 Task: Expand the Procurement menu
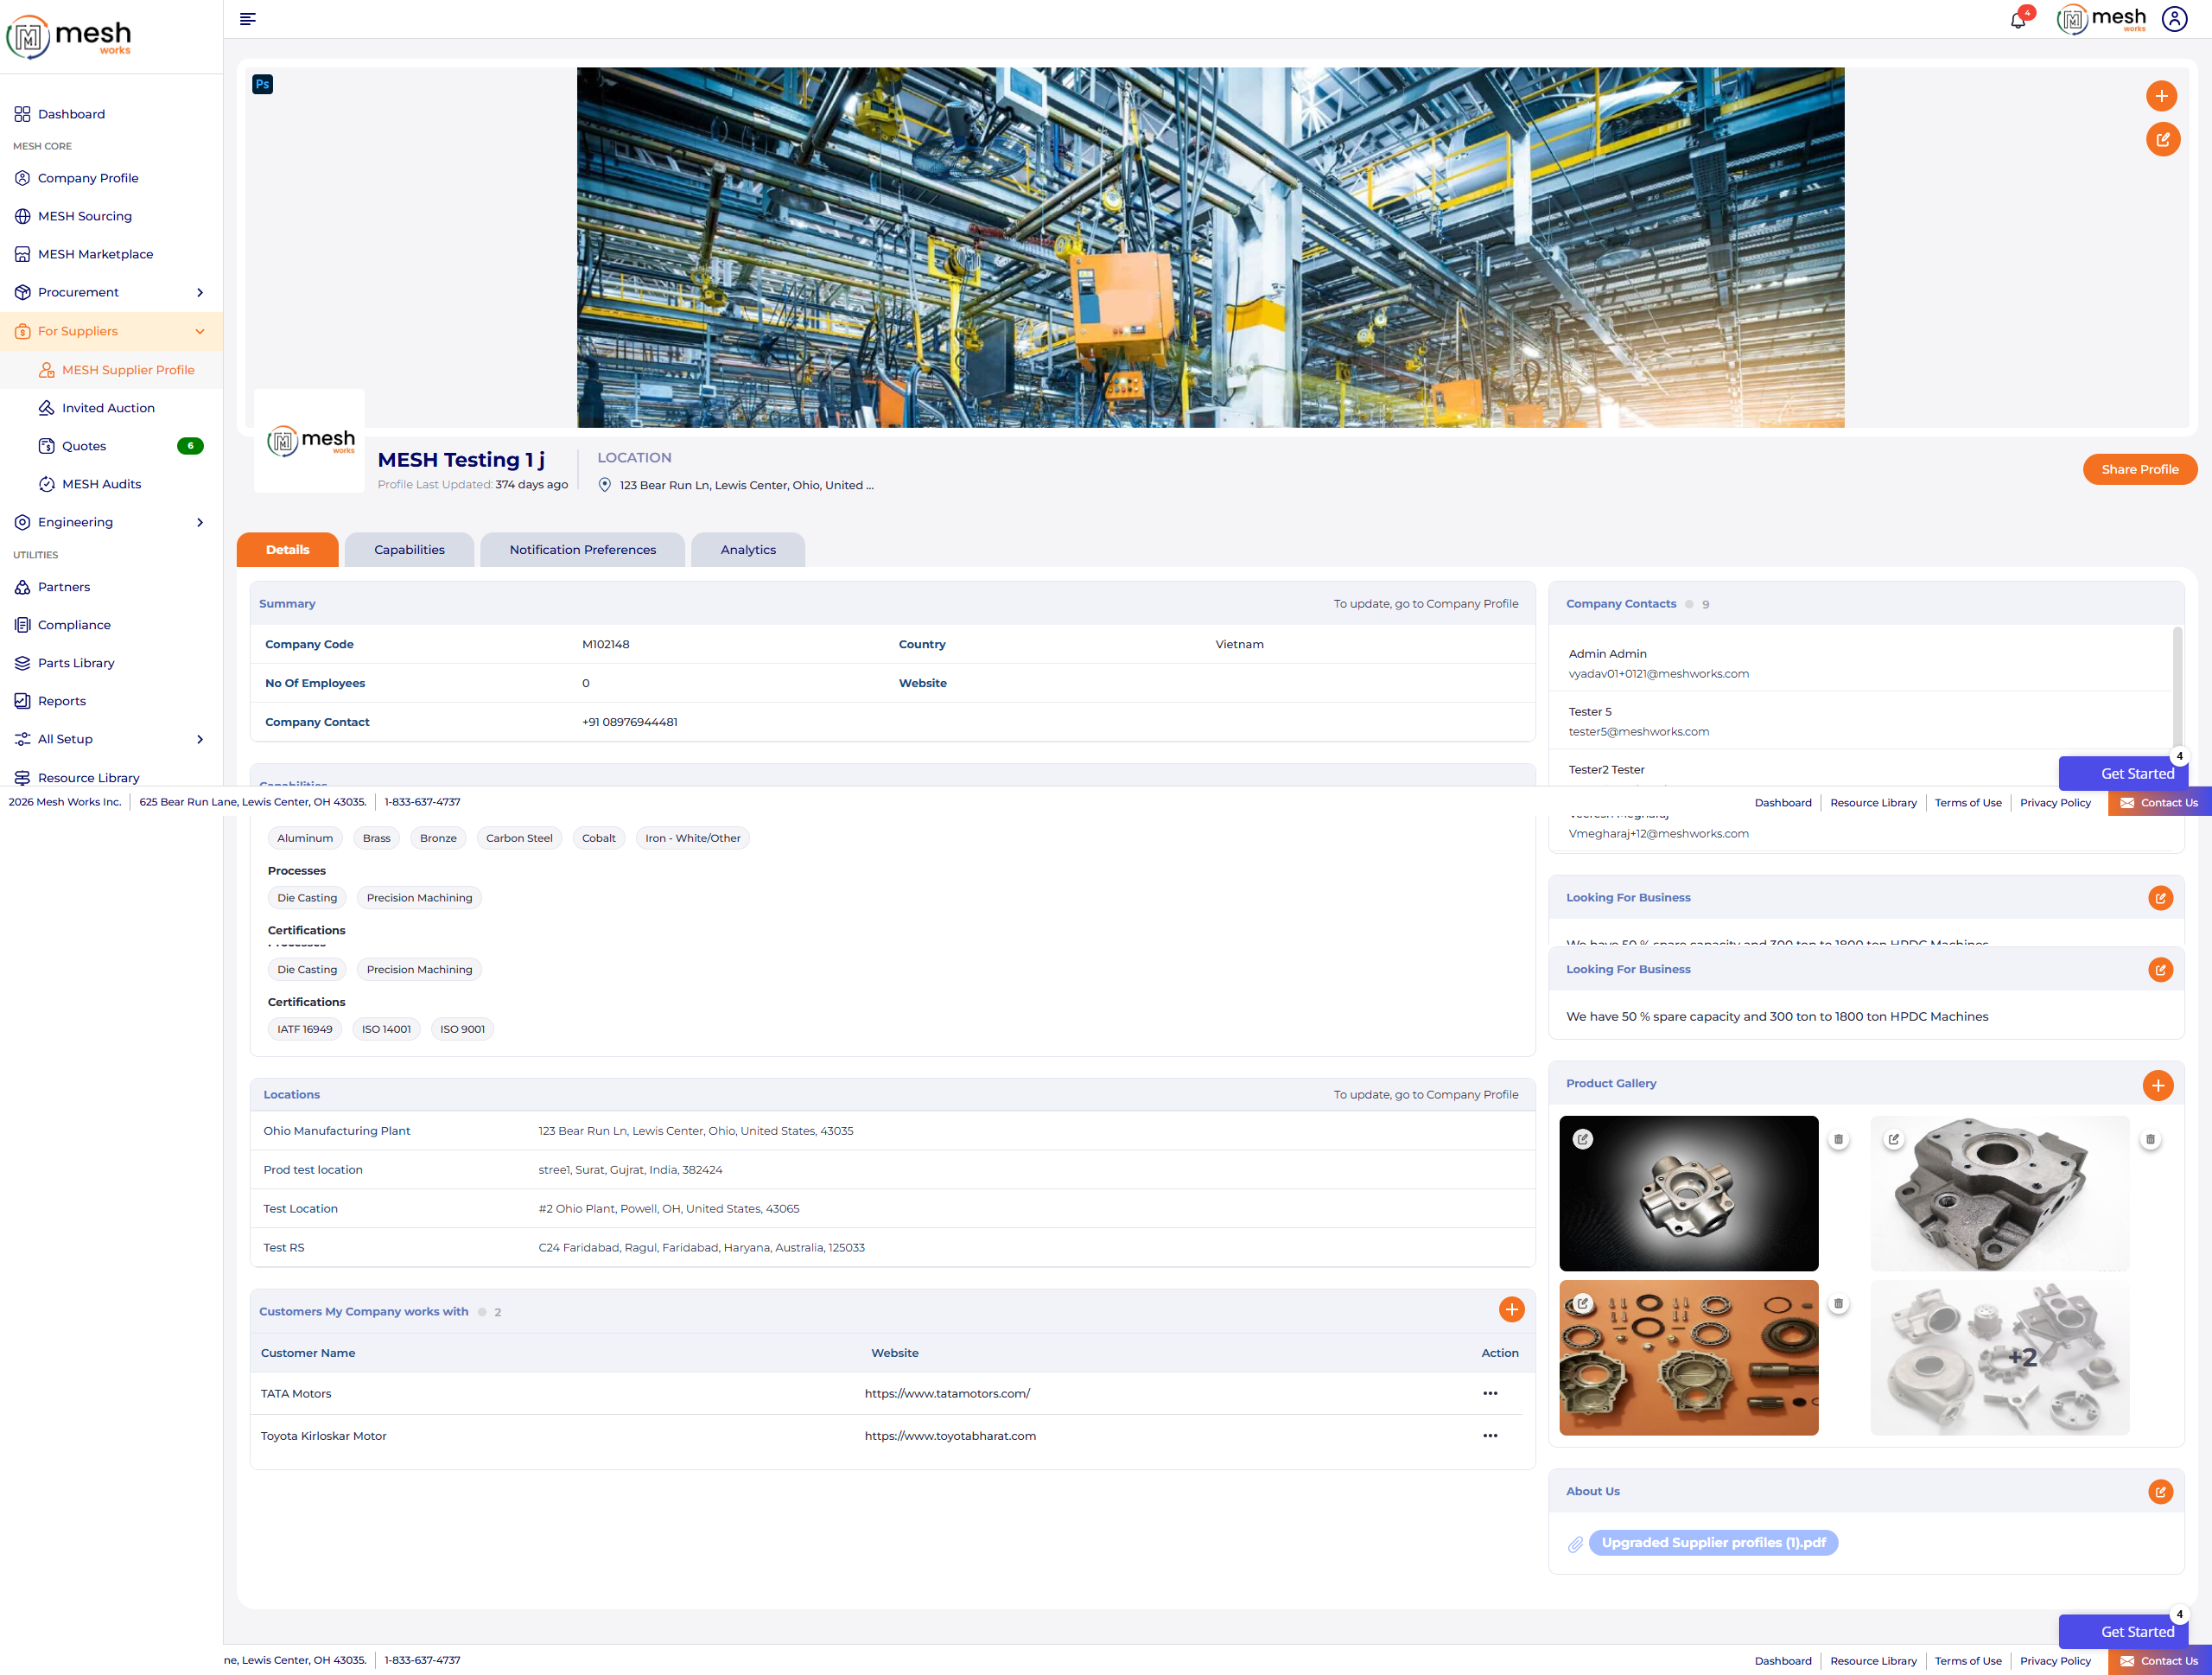point(110,292)
